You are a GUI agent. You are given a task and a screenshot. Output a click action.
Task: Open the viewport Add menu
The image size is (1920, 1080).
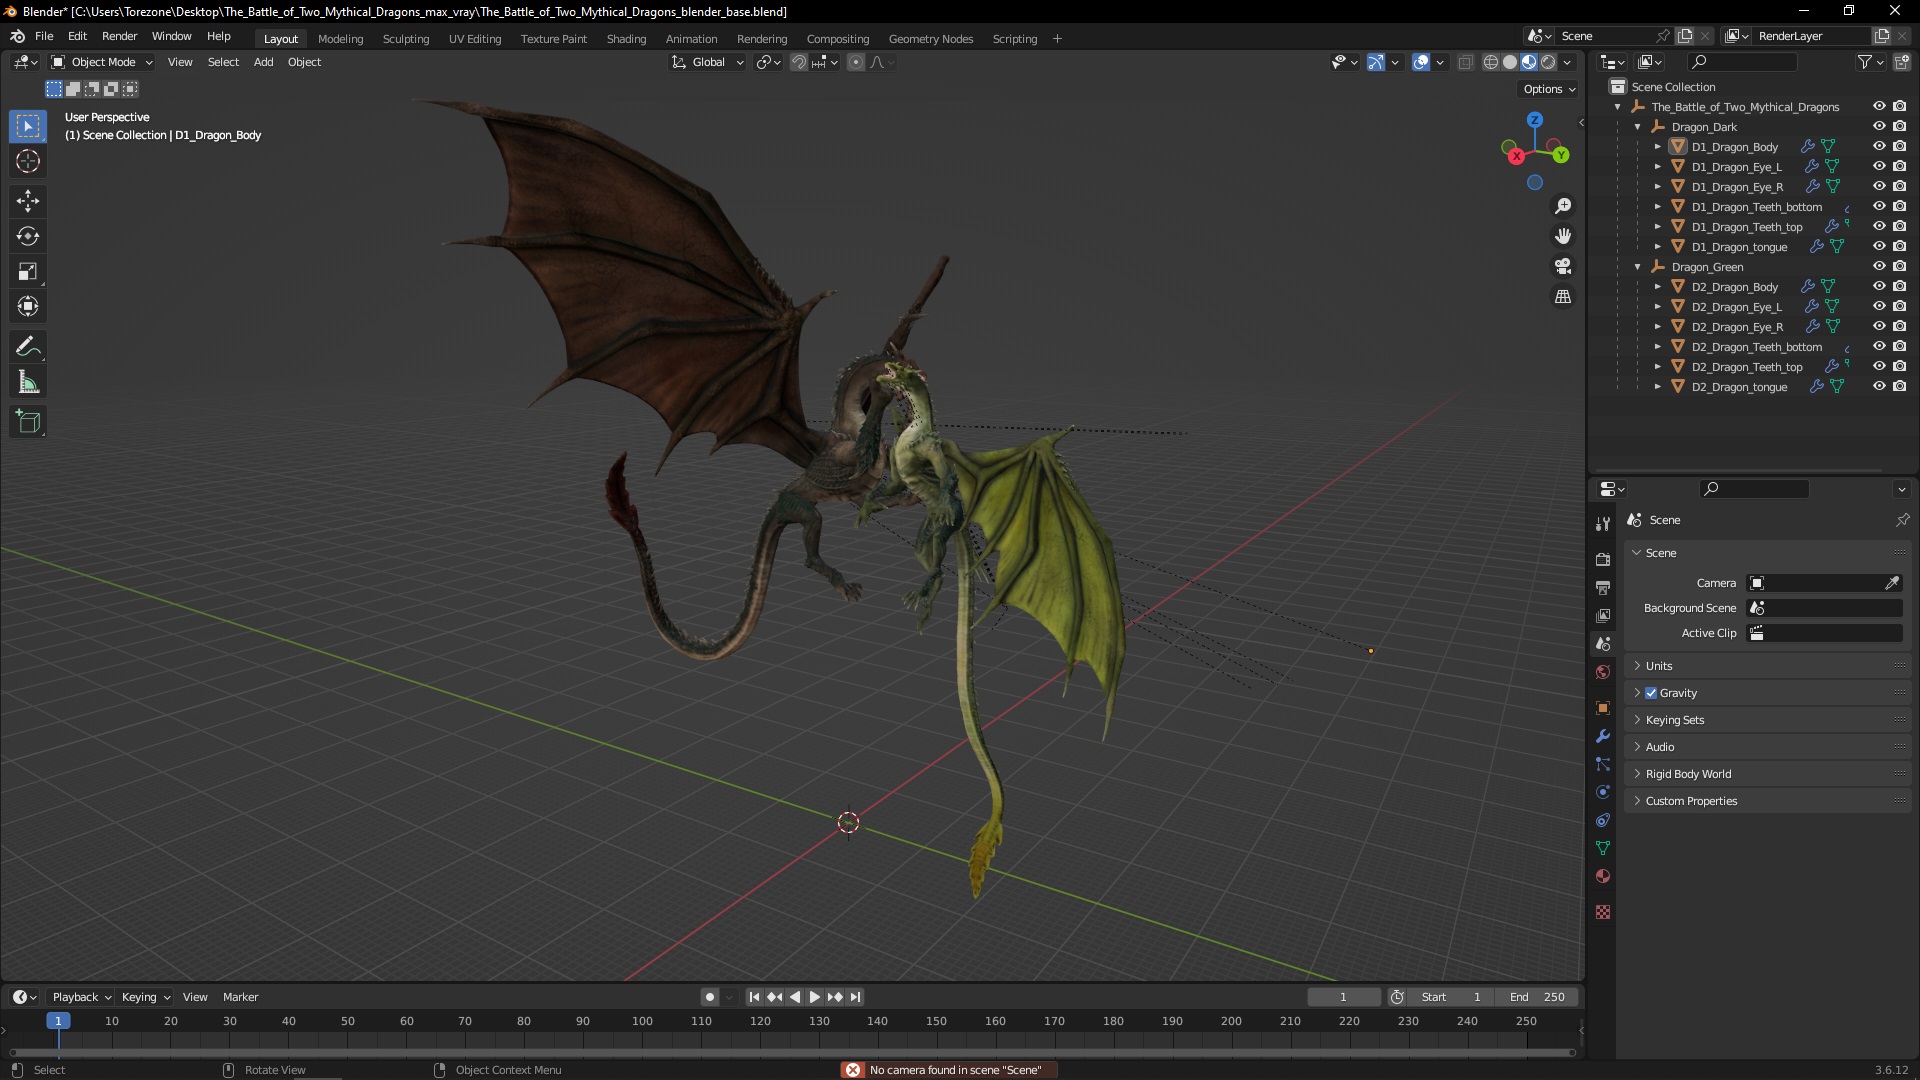263,62
